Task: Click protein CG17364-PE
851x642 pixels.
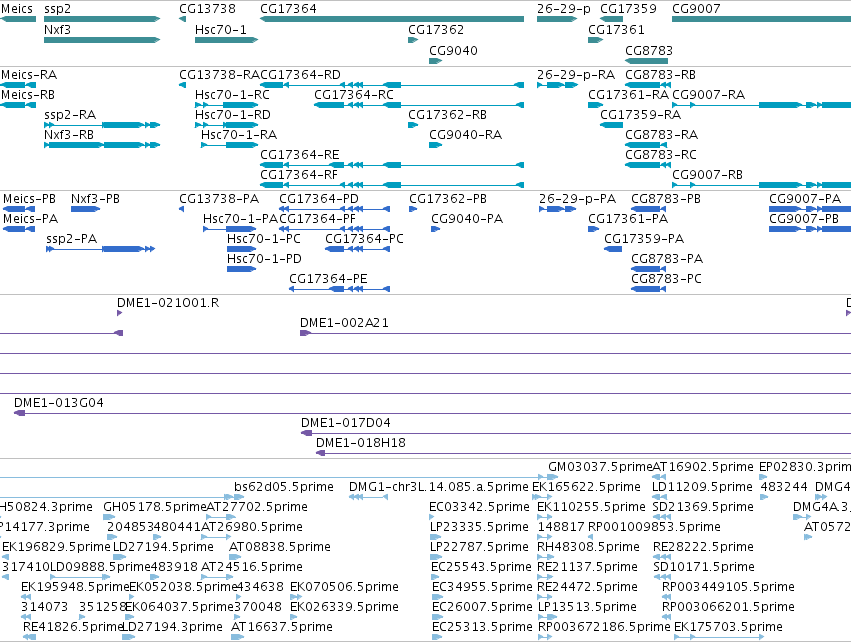Action: point(328,279)
